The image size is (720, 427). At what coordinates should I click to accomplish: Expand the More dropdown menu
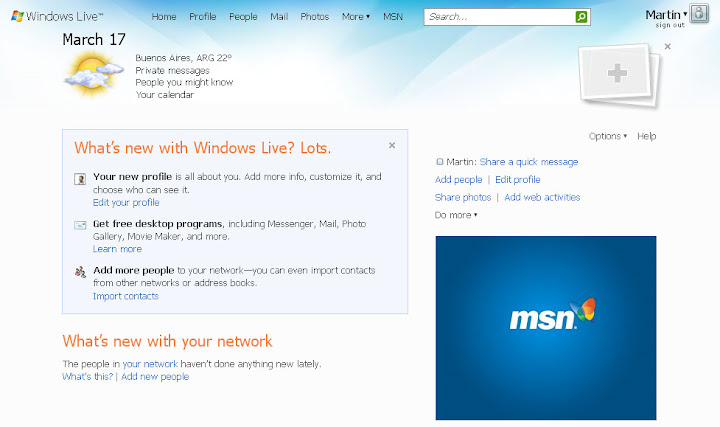(x=355, y=17)
